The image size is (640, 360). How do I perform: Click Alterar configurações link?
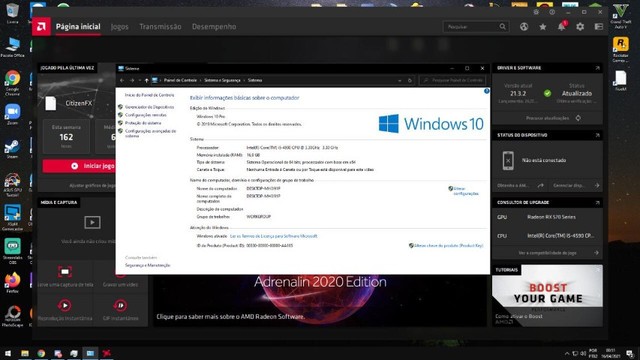click(x=466, y=191)
